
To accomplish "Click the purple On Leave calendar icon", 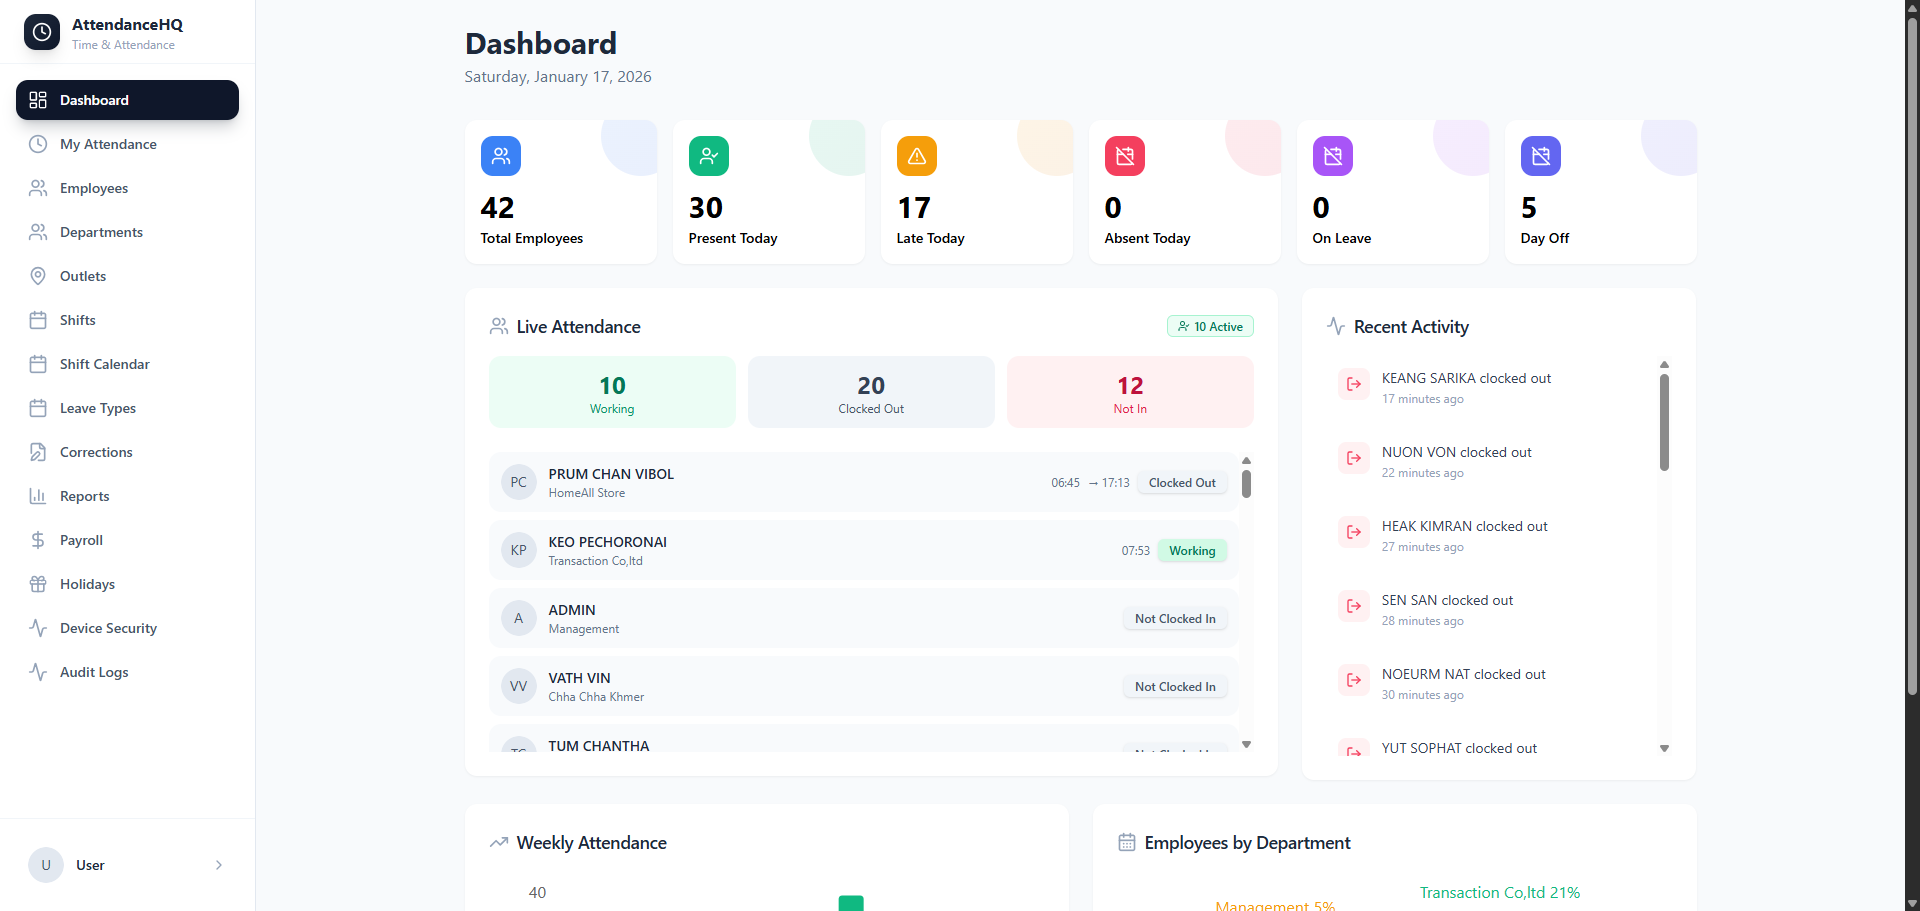I will click(1333, 156).
